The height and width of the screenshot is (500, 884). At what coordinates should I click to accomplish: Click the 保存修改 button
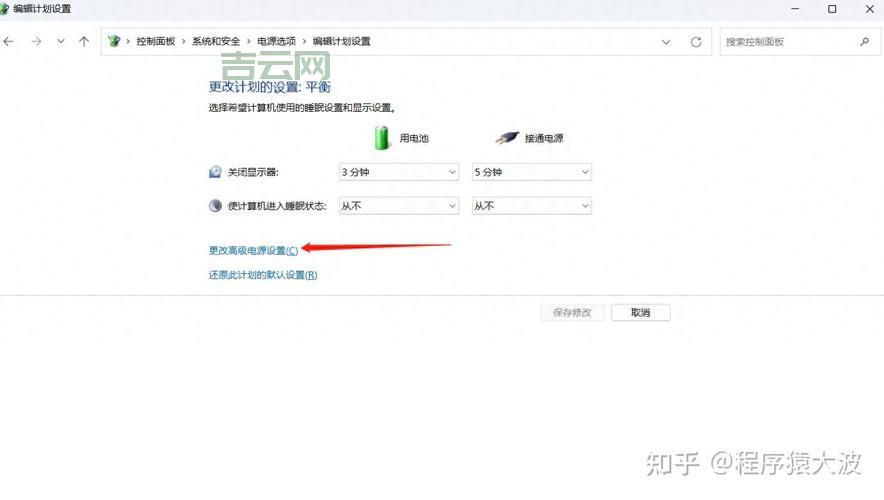[572, 313]
